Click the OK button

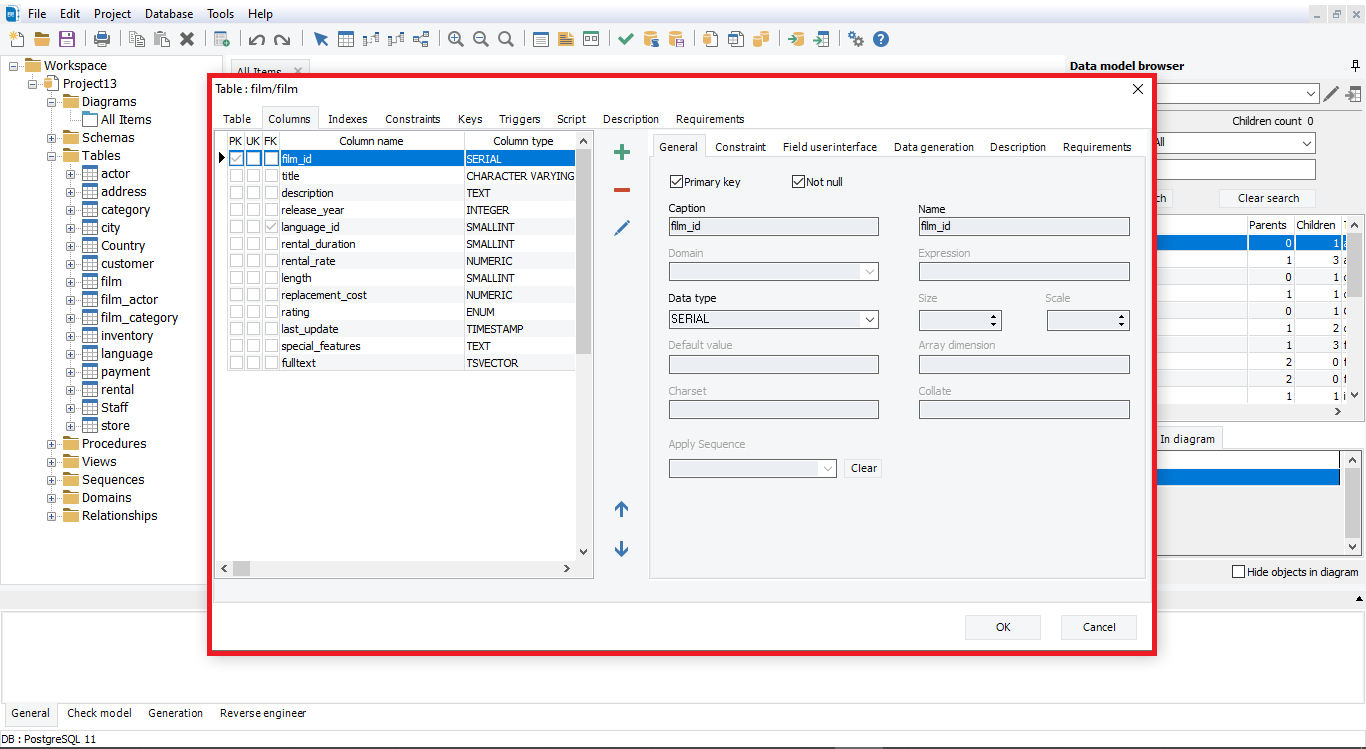1003,627
